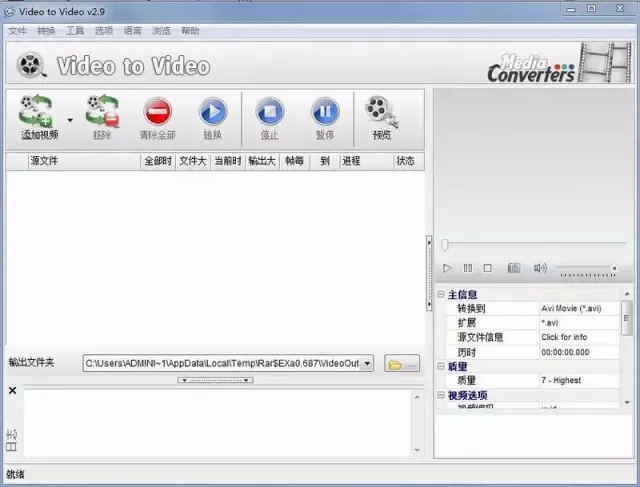Collapse the 主信息 section in properties
Image resolution: width=640 pixels, height=487 pixels.
[x=441, y=295]
